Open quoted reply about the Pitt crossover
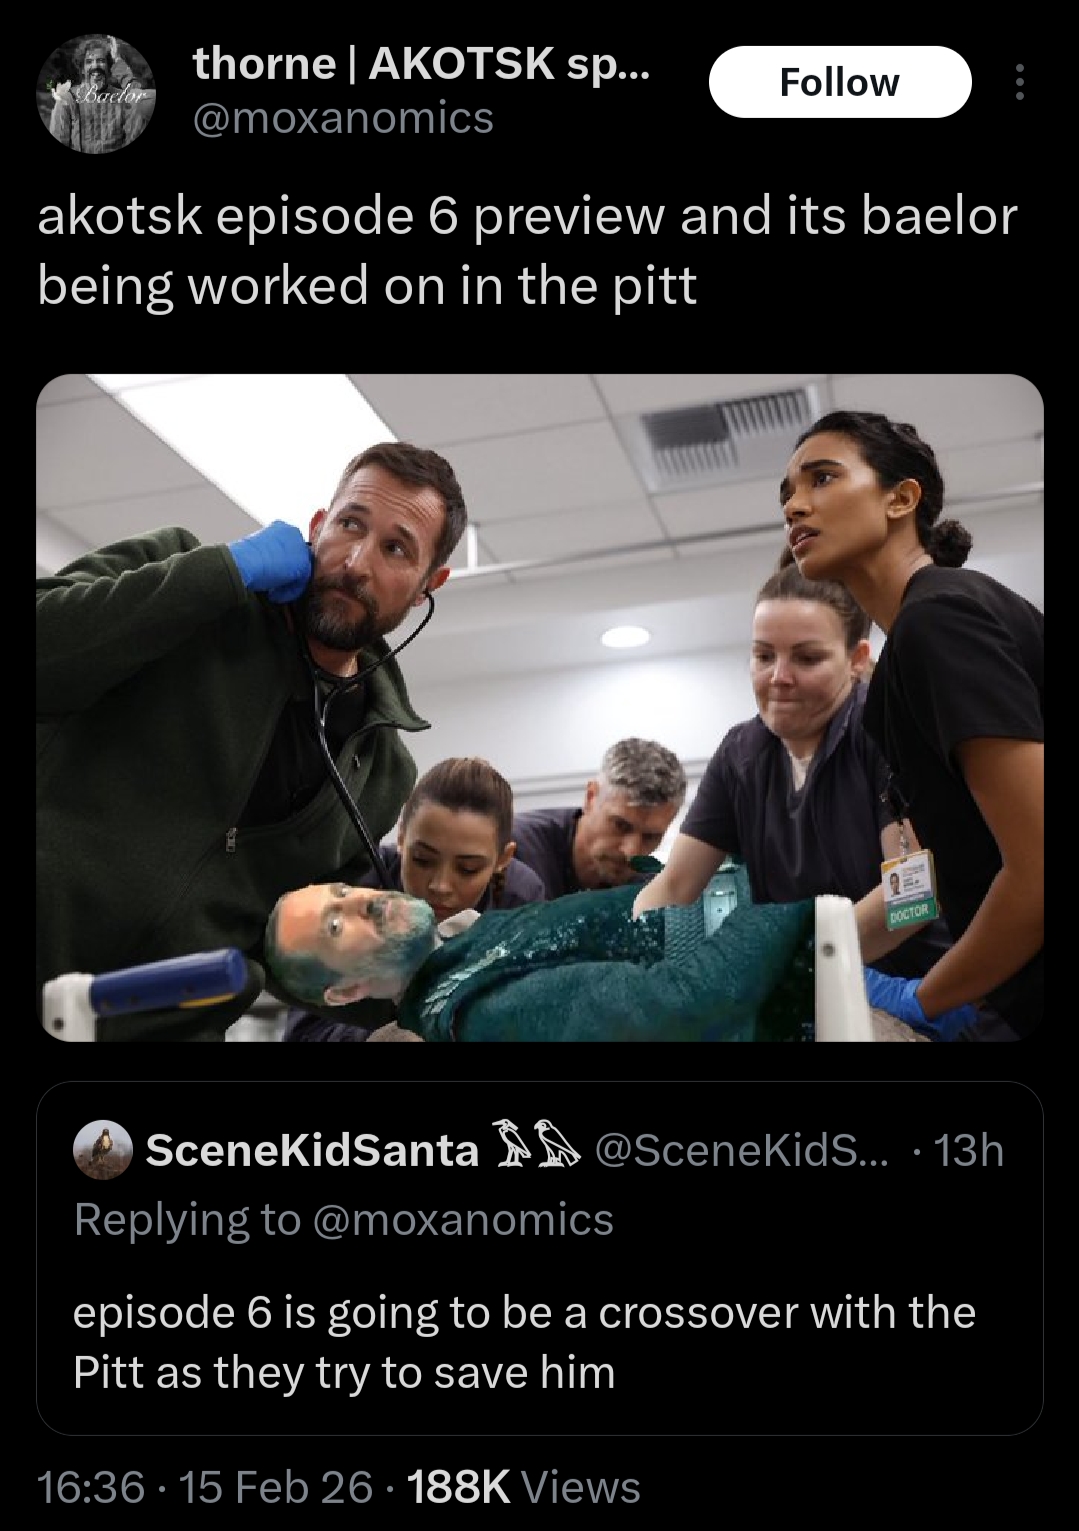The width and height of the screenshot is (1079, 1531). click(523, 1341)
